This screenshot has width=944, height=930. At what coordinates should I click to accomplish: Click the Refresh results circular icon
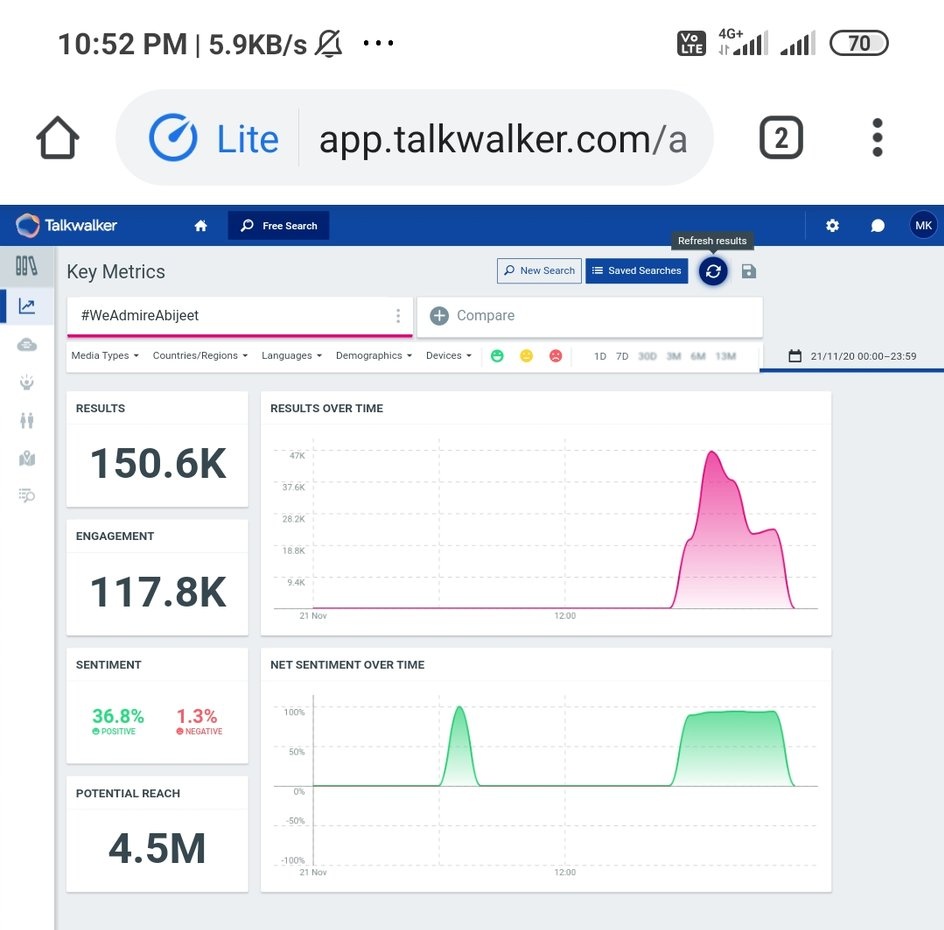click(x=713, y=271)
